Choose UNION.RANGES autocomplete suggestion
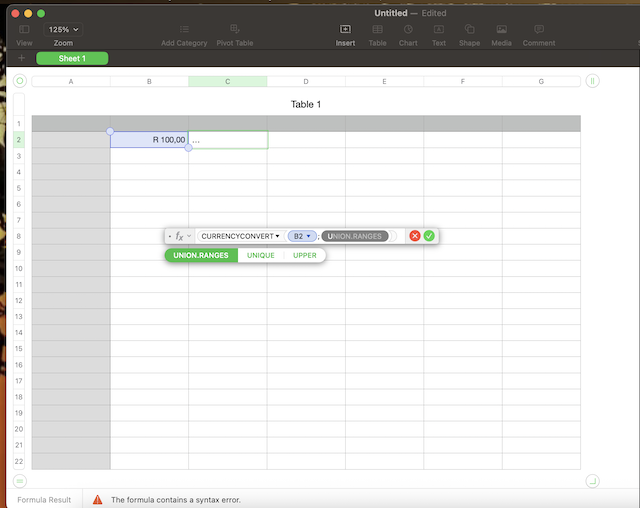Image resolution: width=640 pixels, height=508 pixels. click(201, 255)
